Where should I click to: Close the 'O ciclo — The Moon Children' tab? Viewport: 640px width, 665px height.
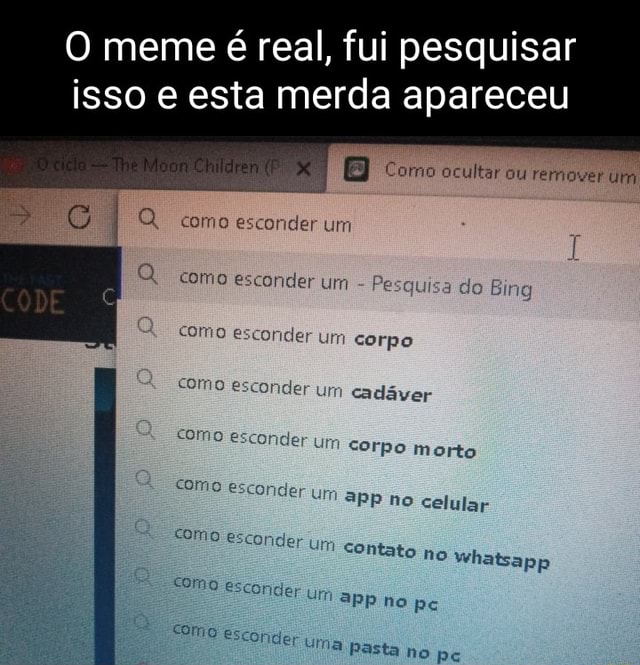pyautogui.click(x=304, y=170)
